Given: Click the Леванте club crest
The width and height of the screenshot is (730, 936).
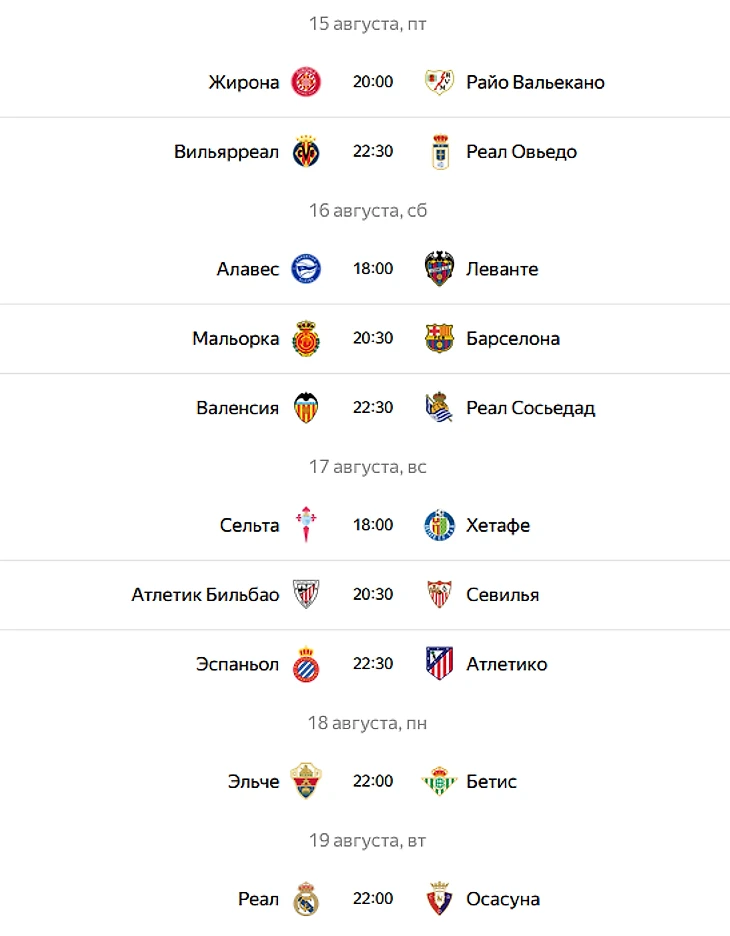Looking at the screenshot, I should [439, 269].
